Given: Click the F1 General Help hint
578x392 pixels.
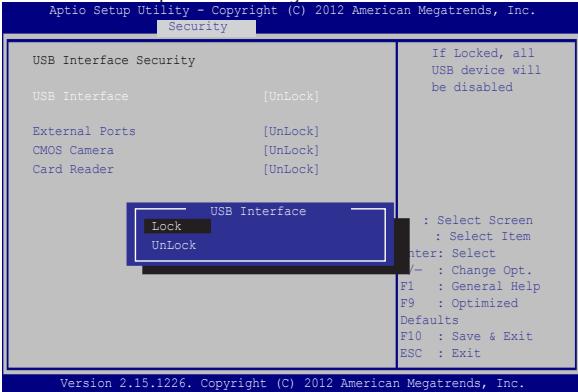Looking at the screenshot, I should tap(470, 287).
